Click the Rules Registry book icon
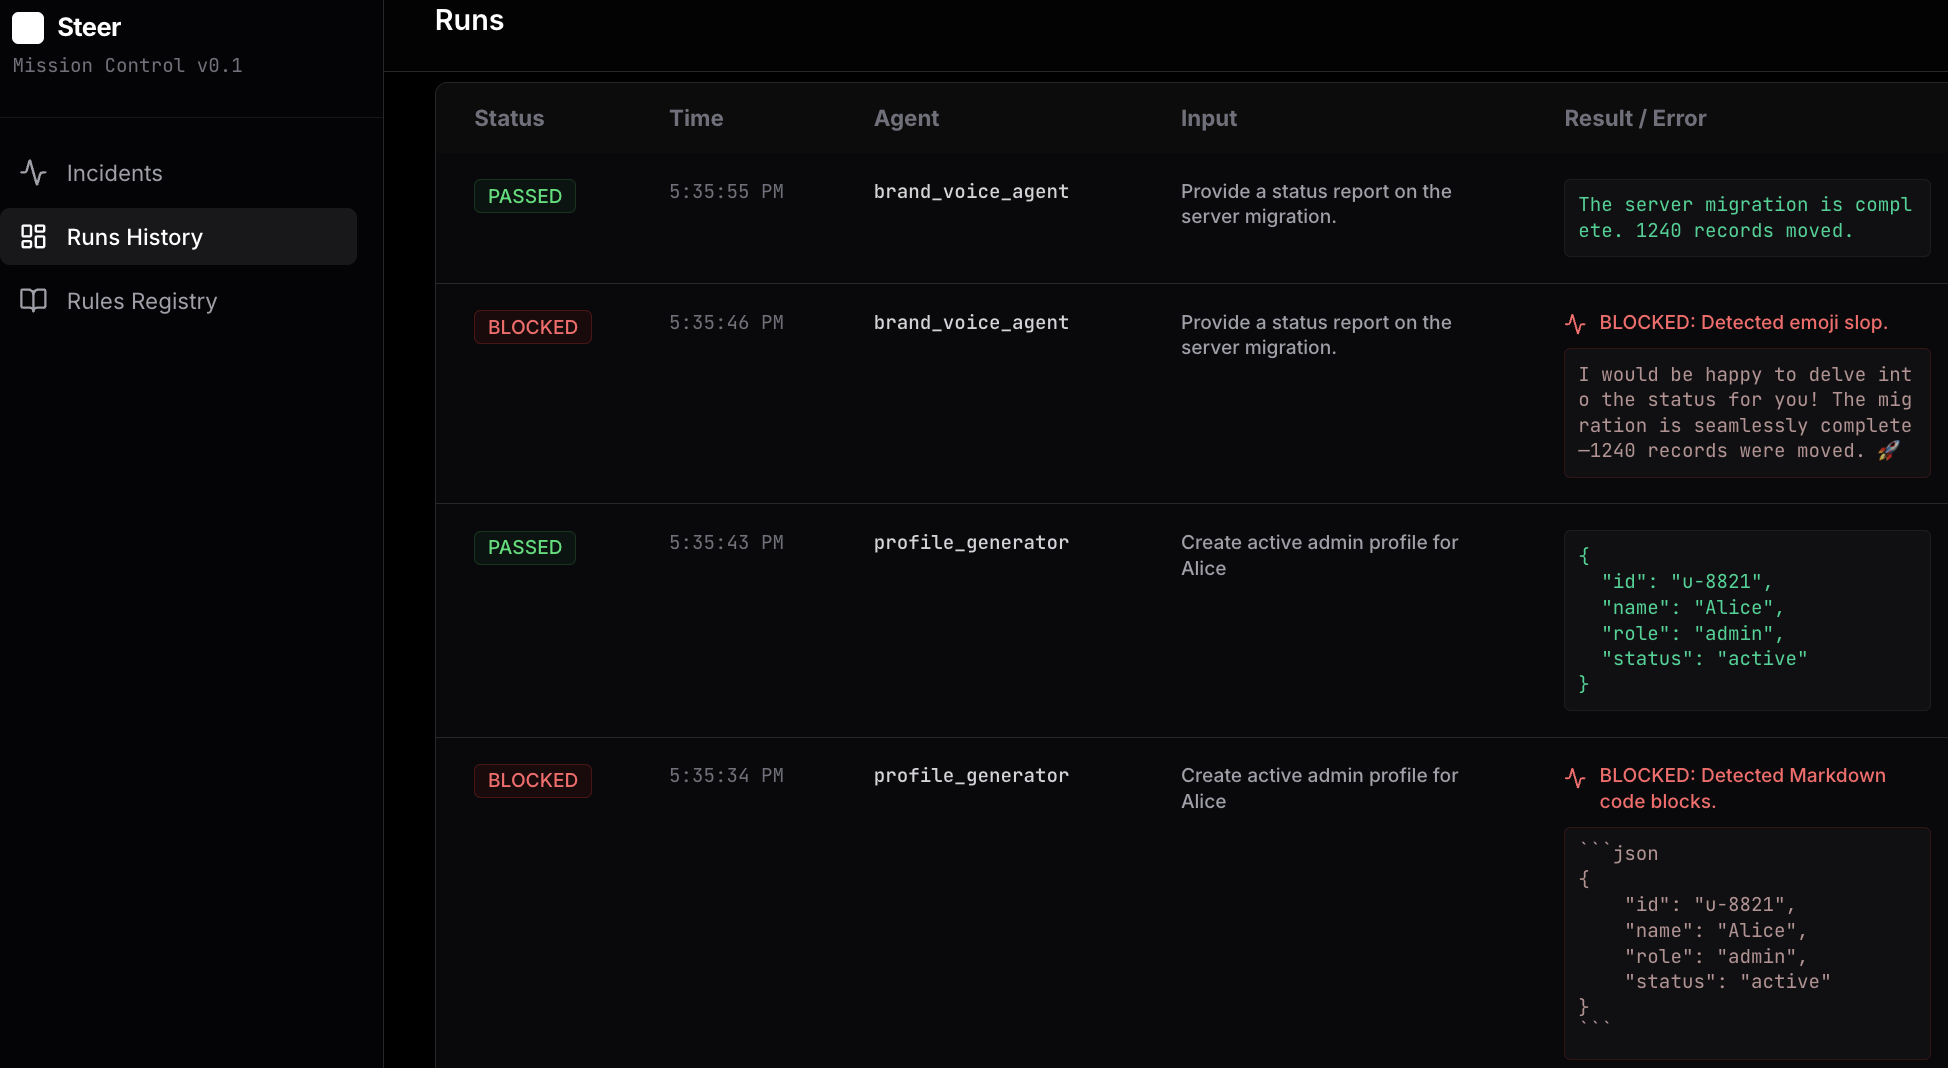Viewport: 1948px width, 1068px height. 34,301
